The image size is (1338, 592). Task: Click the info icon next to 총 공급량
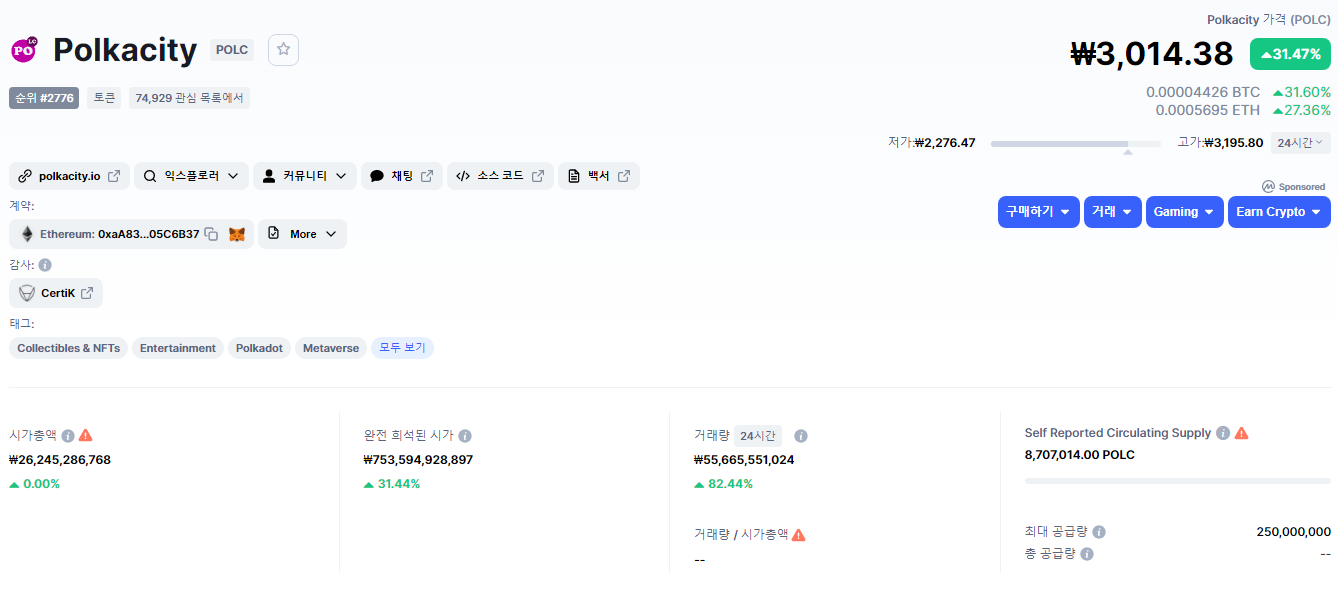click(x=1087, y=553)
